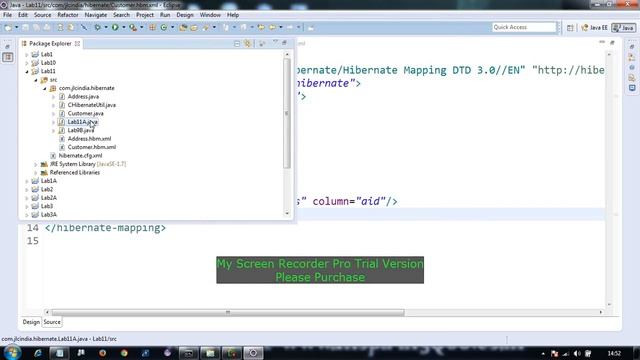Open the Window menu
640x360 pixels.
pos(210,15)
